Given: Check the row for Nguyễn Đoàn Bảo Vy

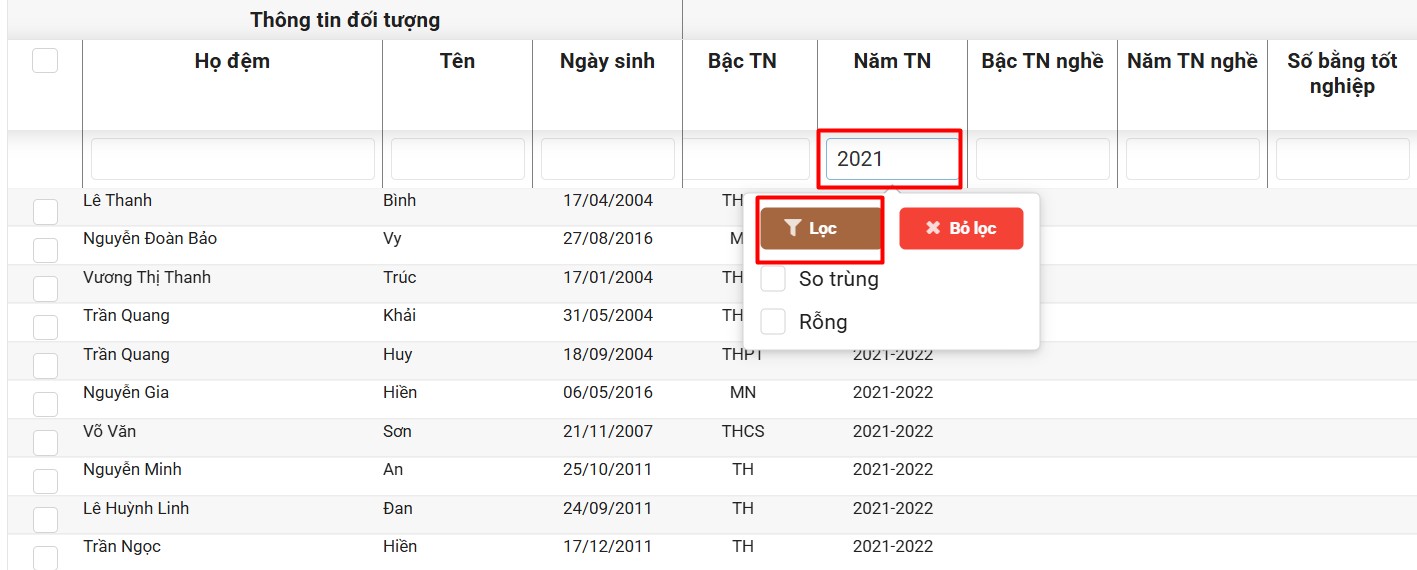Looking at the screenshot, I should point(45,250).
